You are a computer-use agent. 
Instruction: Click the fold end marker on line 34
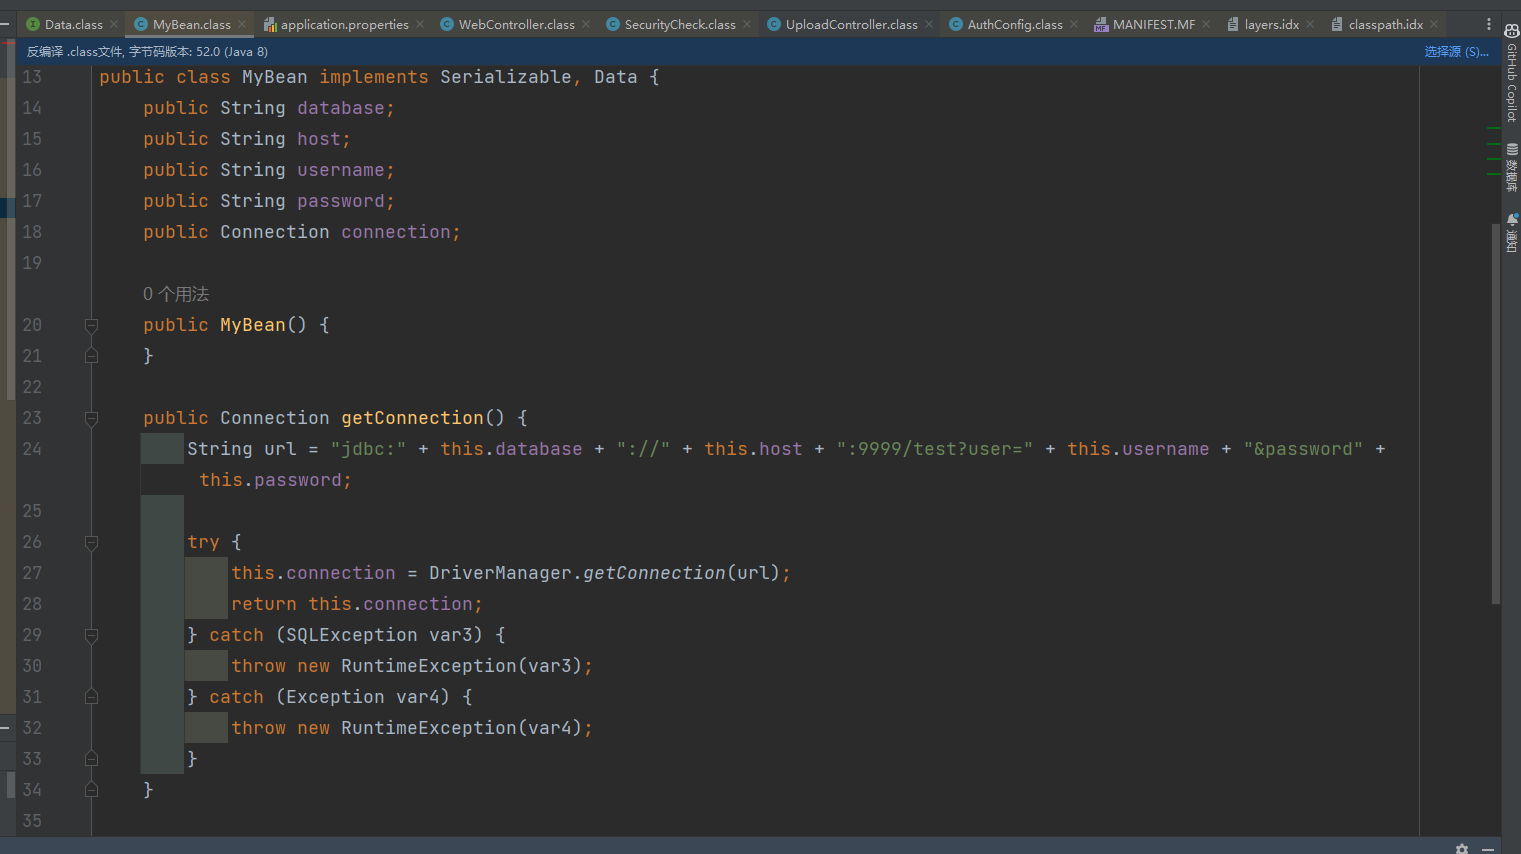point(91,790)
